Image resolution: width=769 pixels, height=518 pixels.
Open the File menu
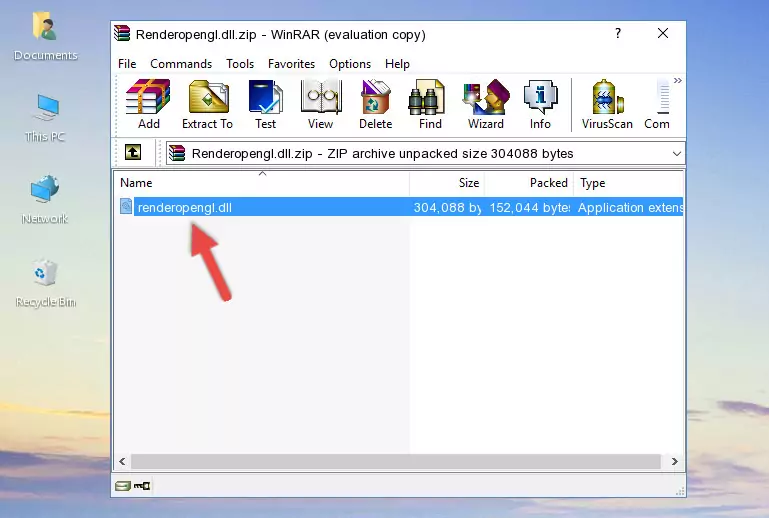(127, 64)
